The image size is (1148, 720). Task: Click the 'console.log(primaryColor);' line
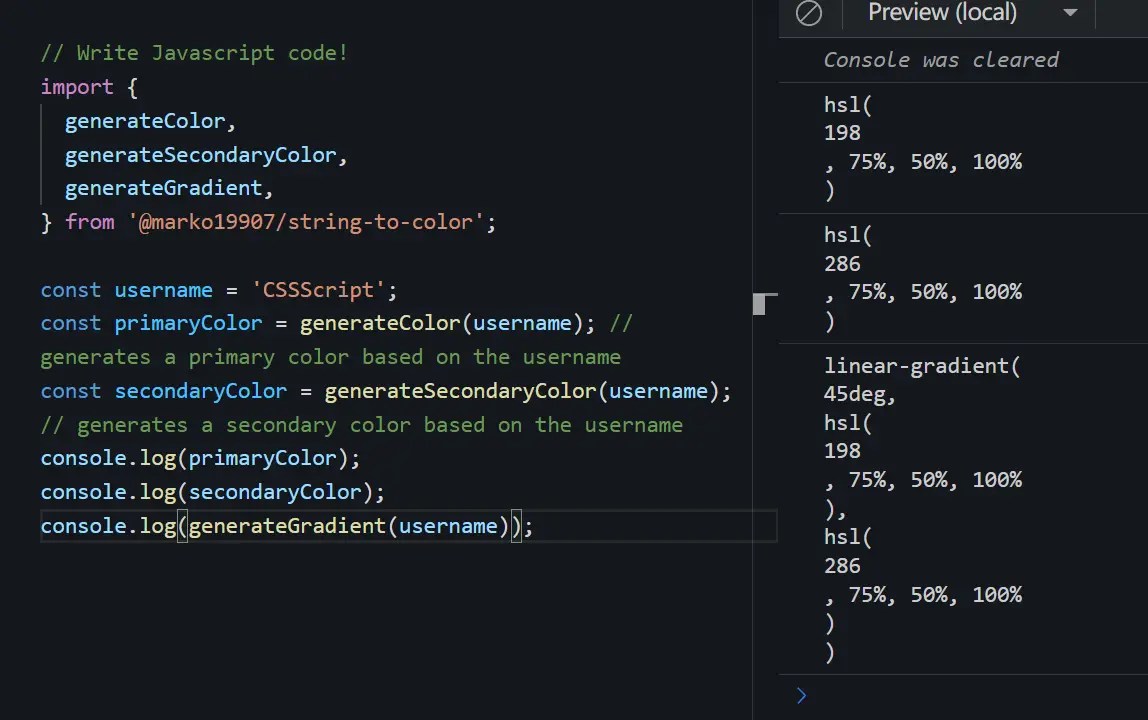[201, 459]
